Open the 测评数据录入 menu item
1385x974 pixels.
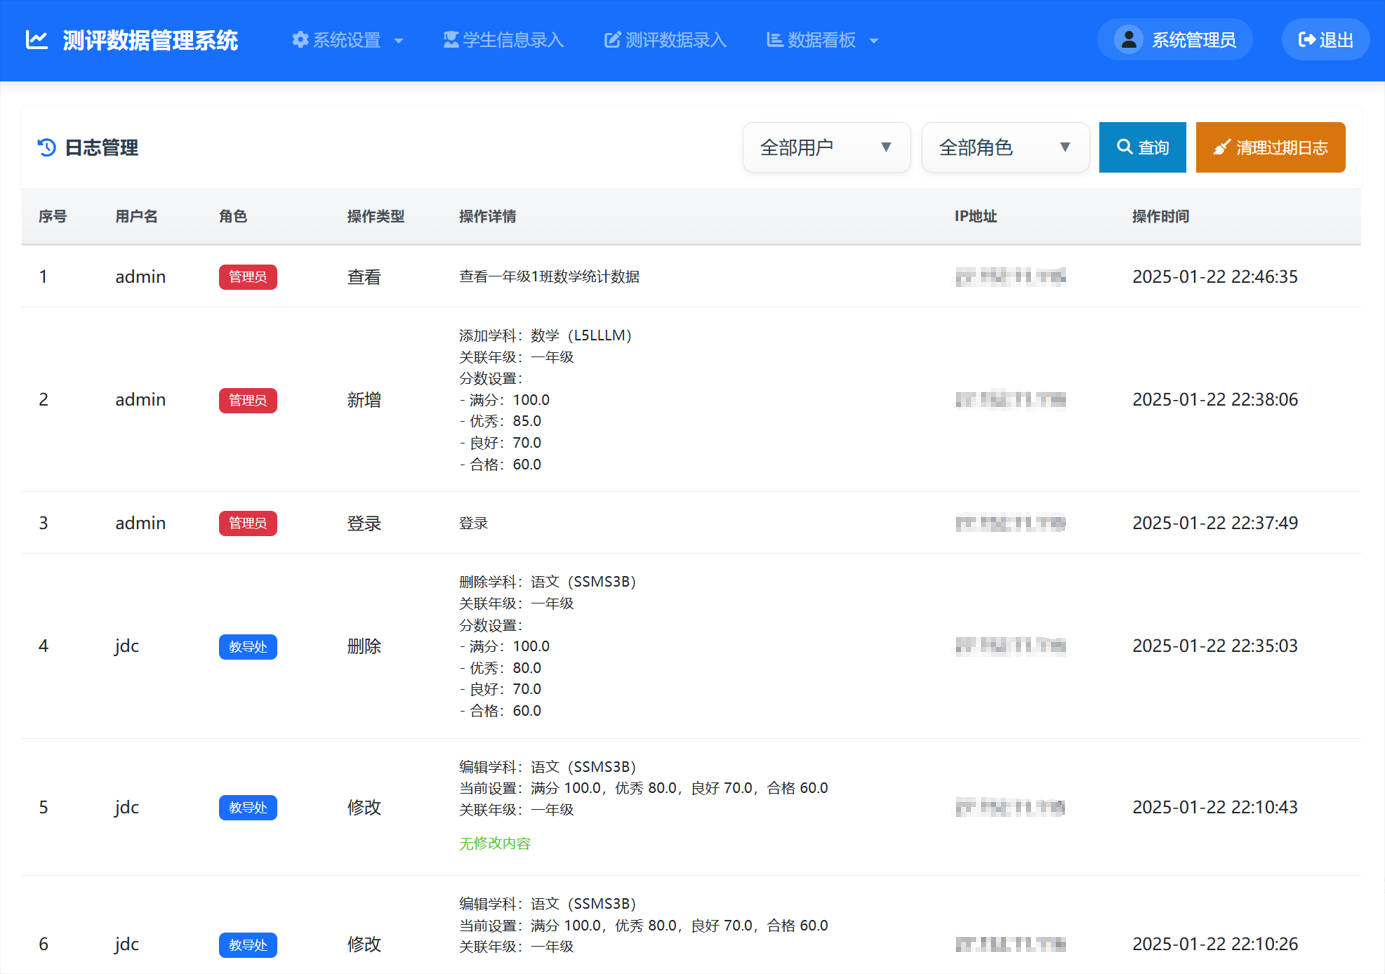(665, 39)
